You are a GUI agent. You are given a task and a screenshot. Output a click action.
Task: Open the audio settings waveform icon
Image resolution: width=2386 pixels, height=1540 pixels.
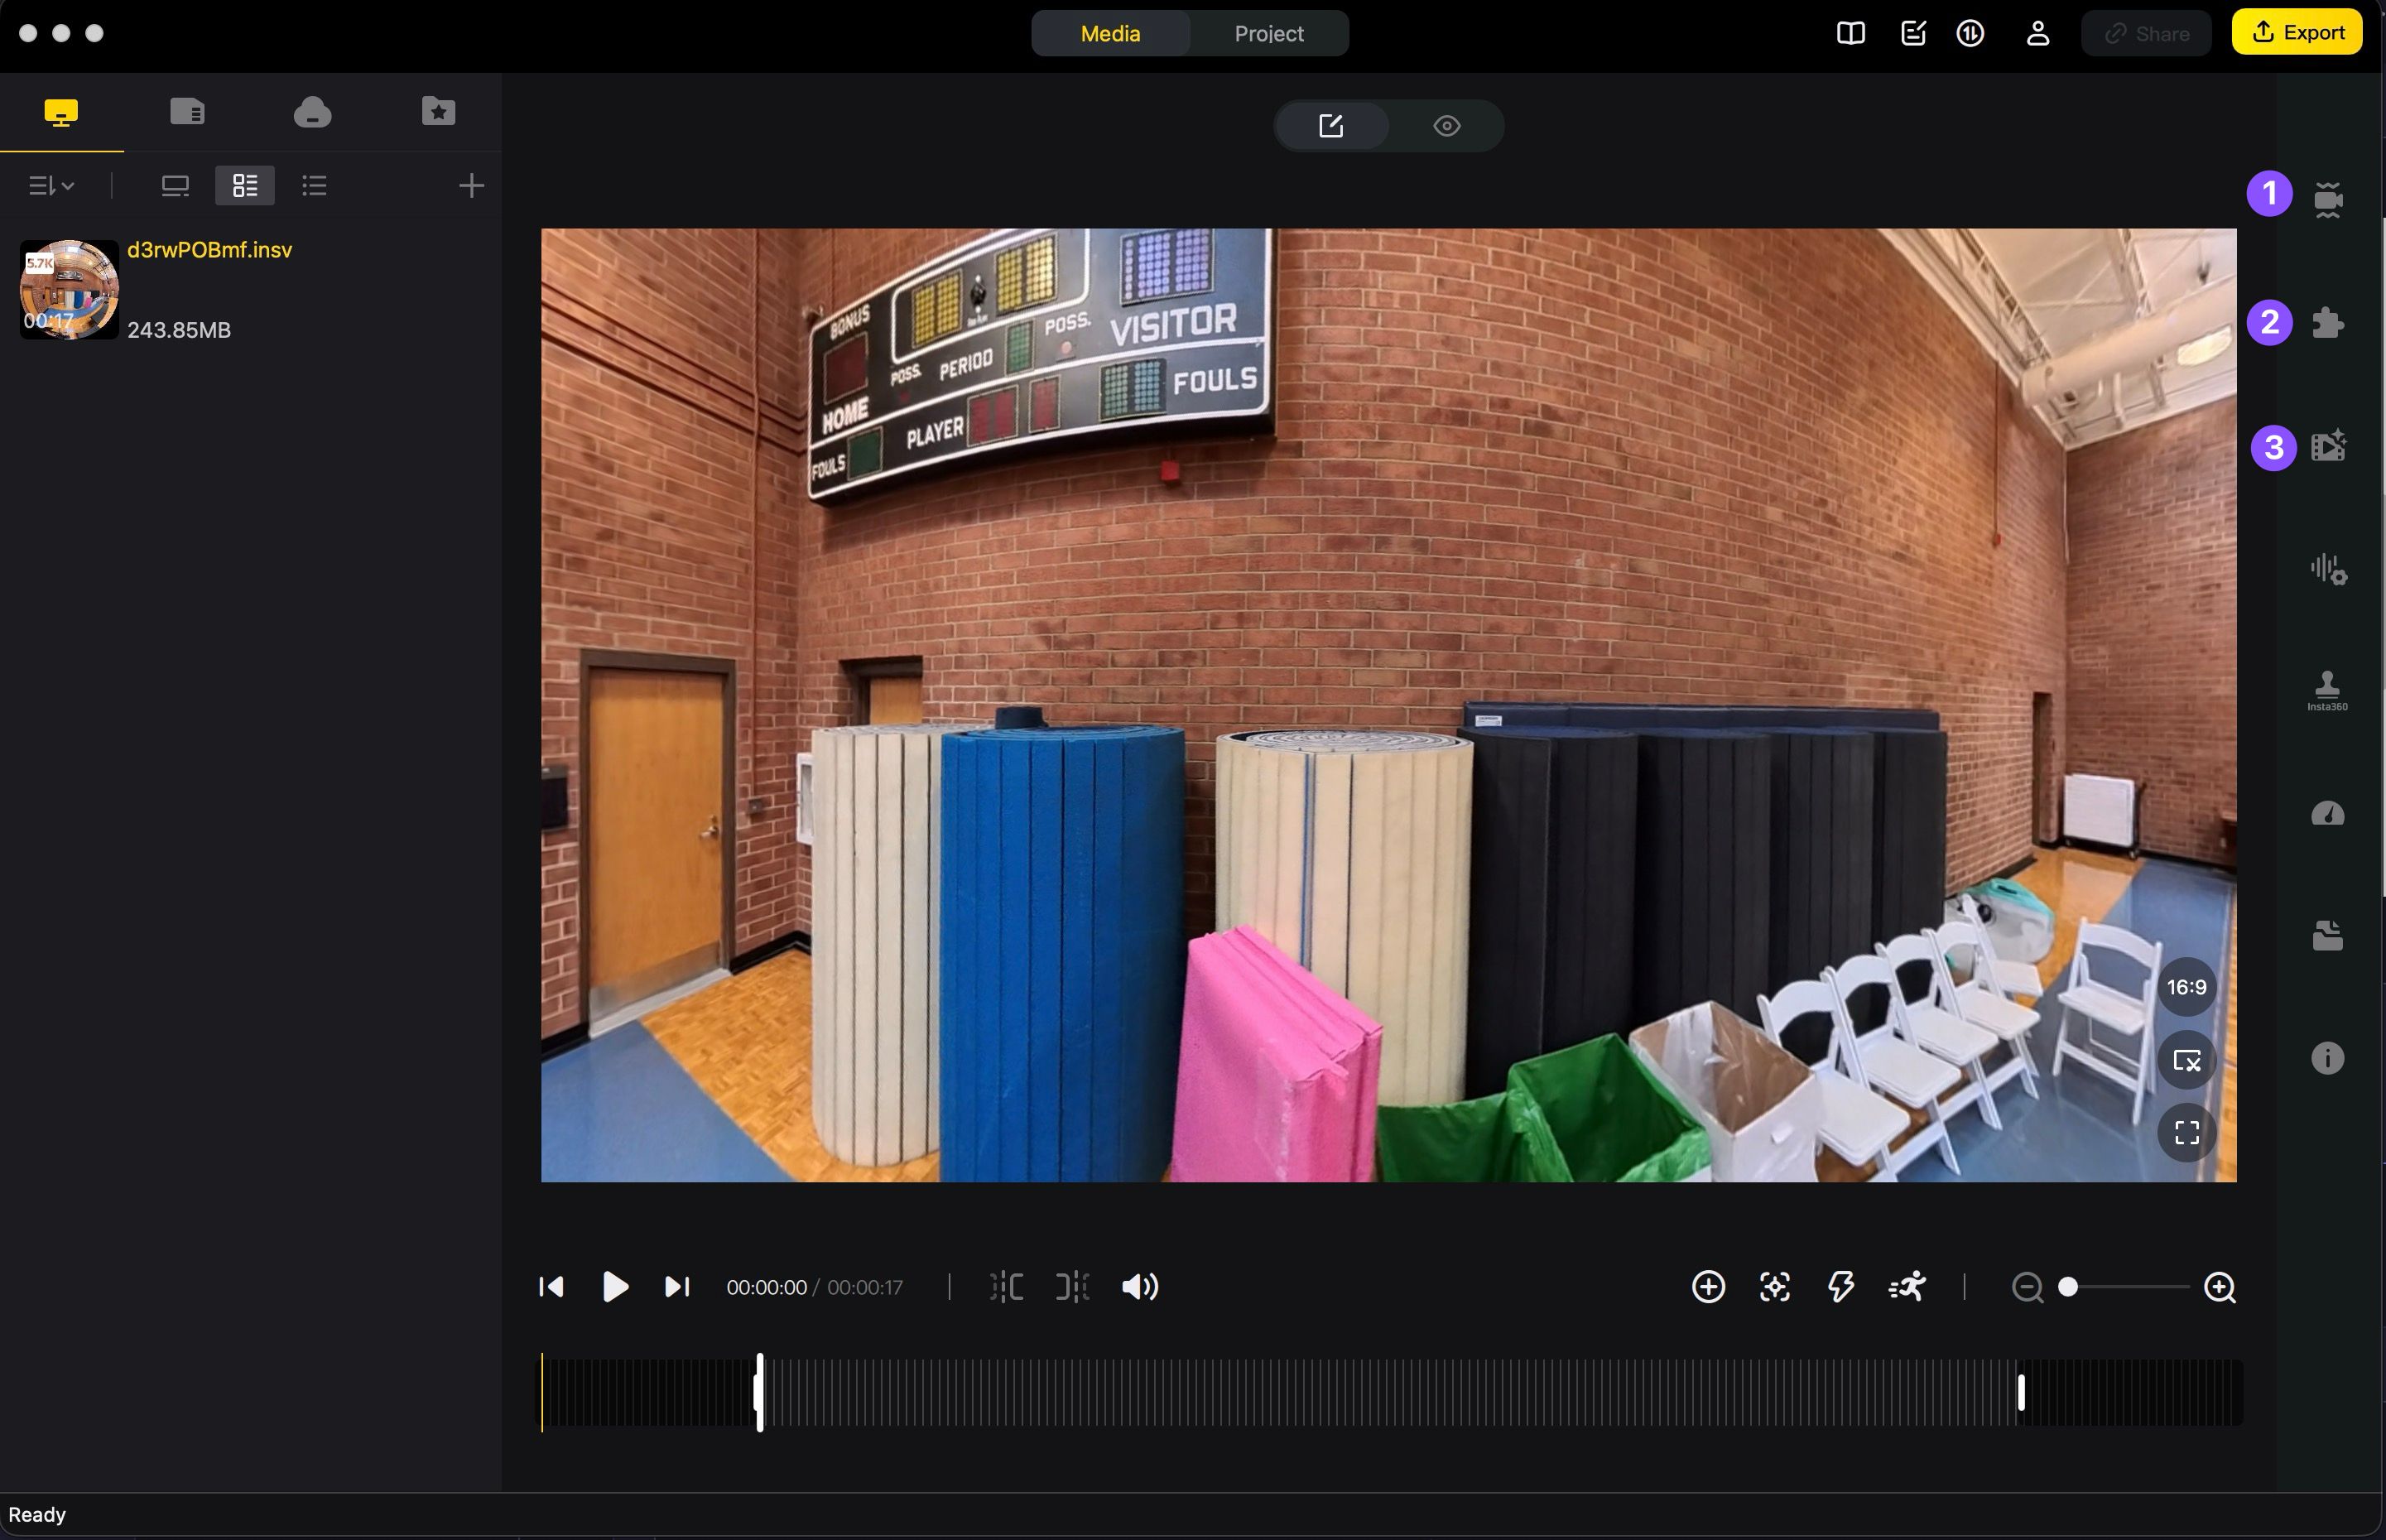click(x=2328, y=570)
